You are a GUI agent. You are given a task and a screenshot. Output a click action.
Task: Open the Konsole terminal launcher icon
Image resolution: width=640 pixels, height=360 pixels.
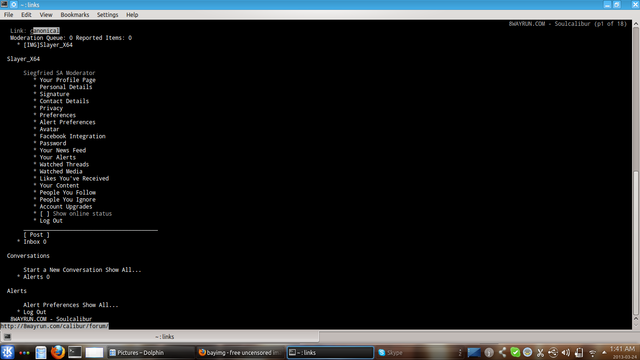pos(75,352)
